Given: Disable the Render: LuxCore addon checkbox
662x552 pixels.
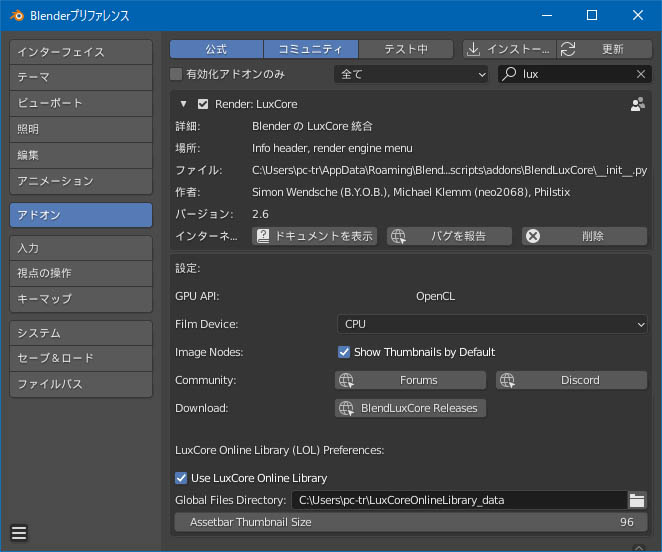Looking at the screenshot, I should pos(203,104).
